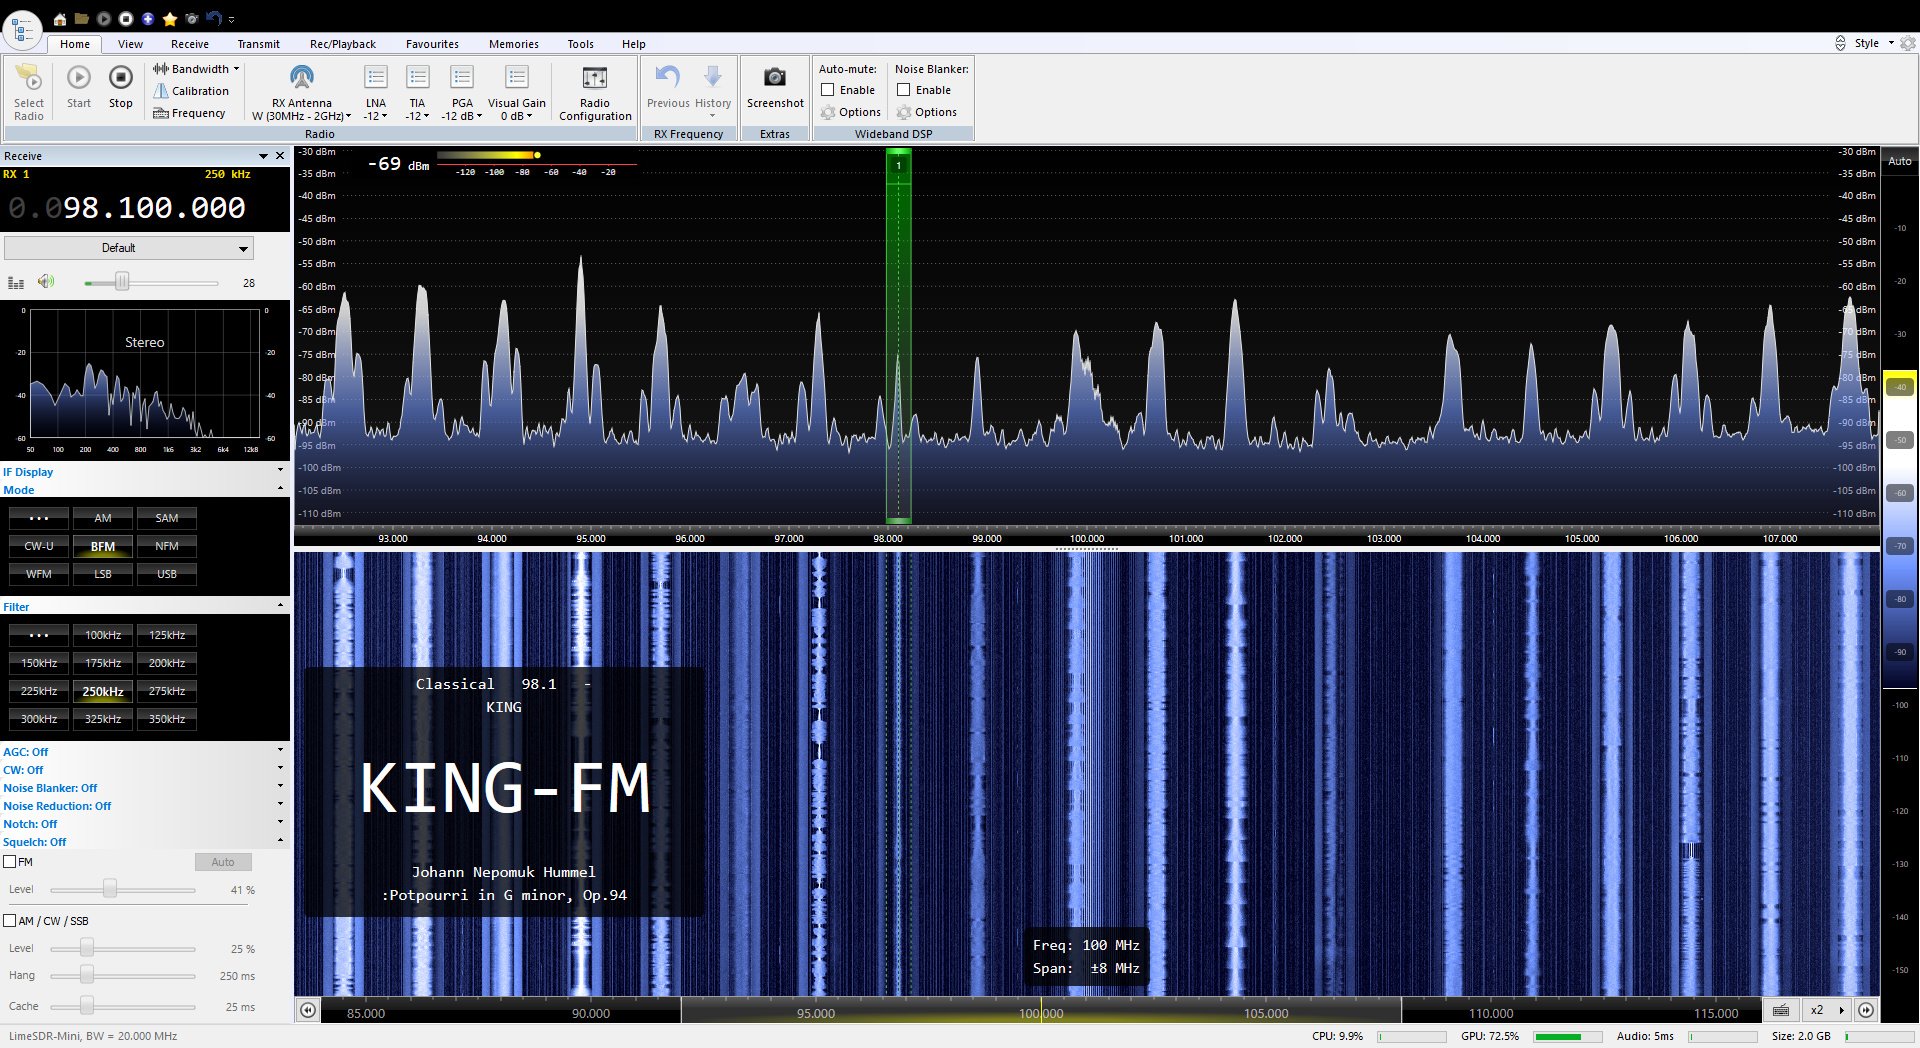Open Calibration in the Radio group

(191, 91)
